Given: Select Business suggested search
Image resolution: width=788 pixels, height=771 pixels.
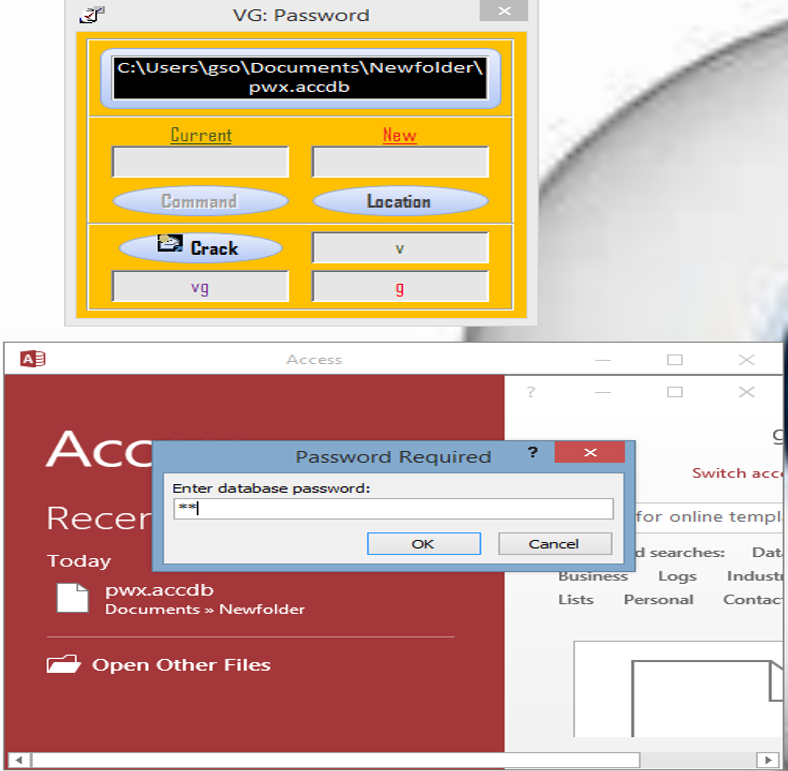Looking at the screenshot, I should tap(593, 576).
